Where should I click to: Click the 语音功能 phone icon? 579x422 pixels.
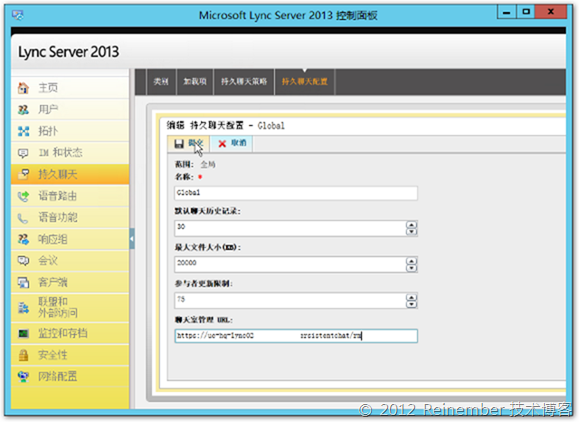point(23,218)
